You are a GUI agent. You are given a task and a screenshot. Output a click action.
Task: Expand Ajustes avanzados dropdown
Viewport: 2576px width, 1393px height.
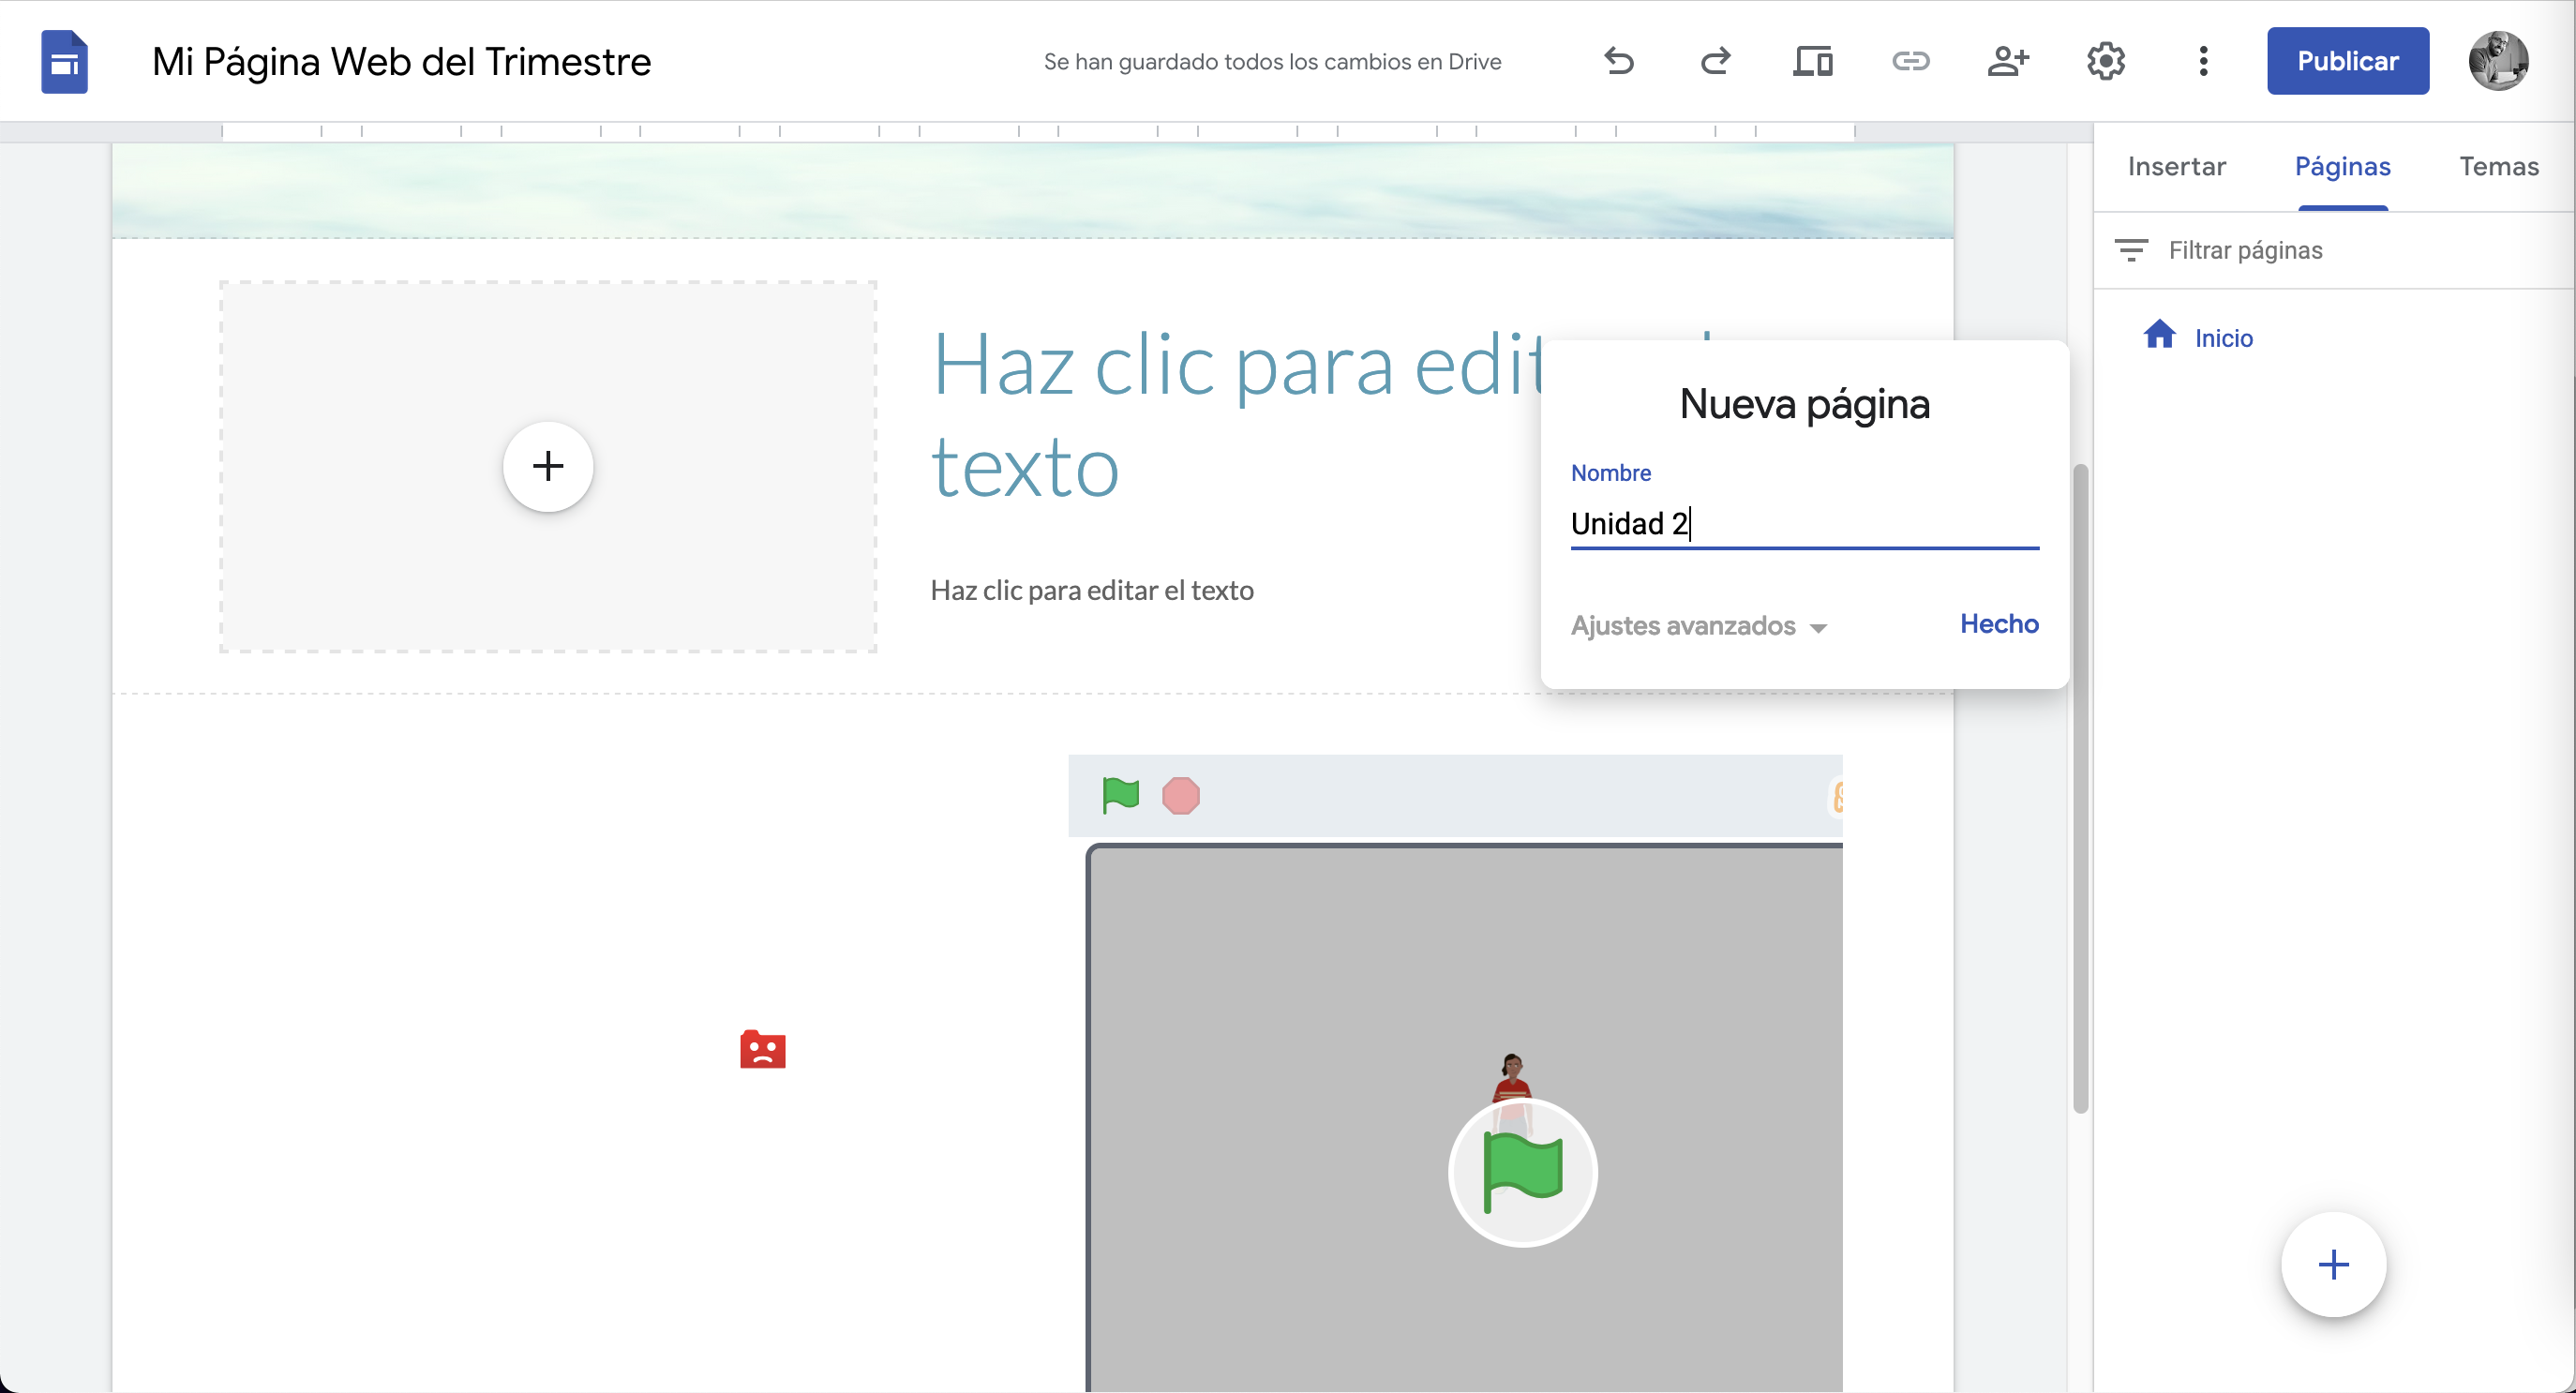pos(1698,626)
